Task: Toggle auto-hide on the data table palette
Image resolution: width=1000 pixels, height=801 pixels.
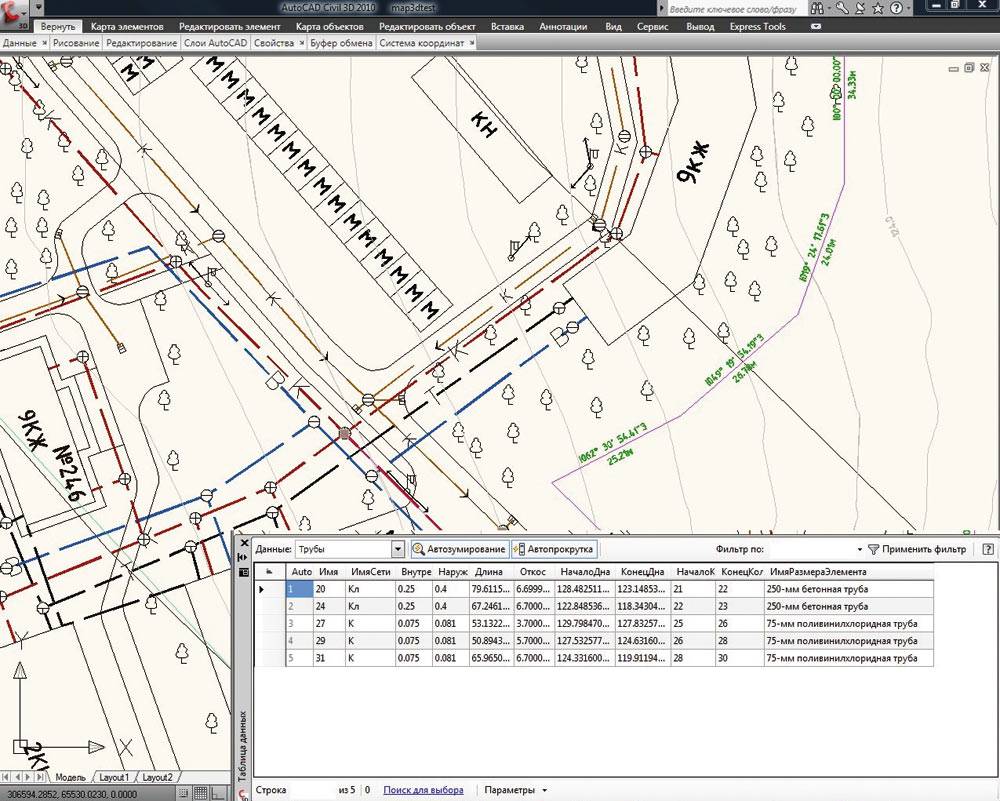Action: [243, 557]
